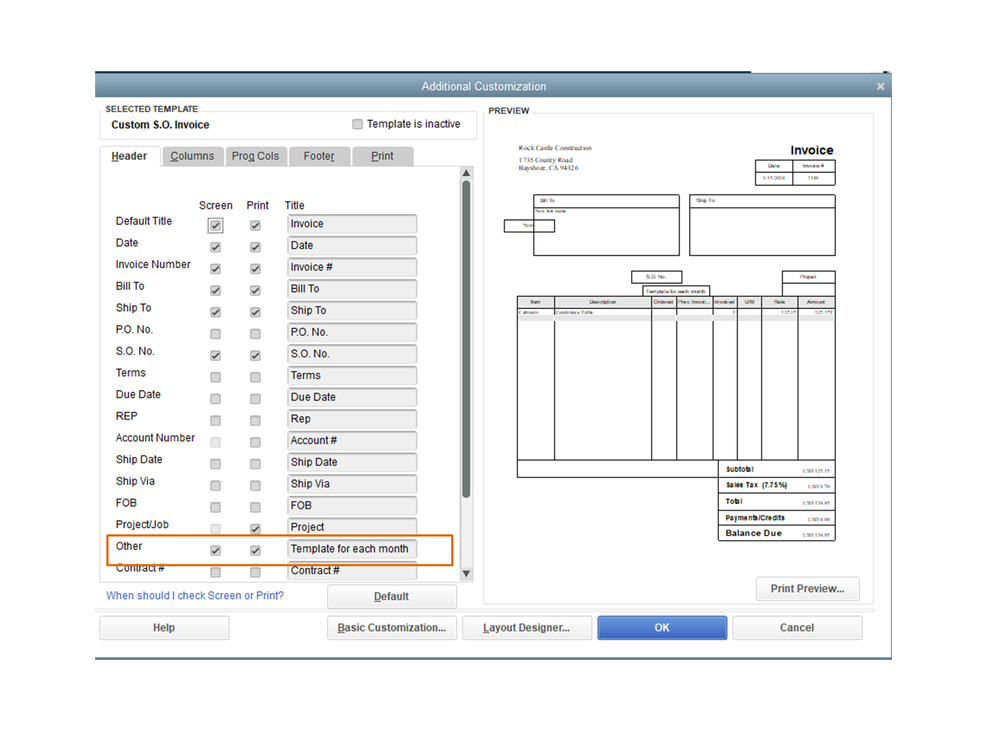Close the Additional Customization dialog
The width and height of the screenshot is (999, 749).
click(x=880, y=87)
